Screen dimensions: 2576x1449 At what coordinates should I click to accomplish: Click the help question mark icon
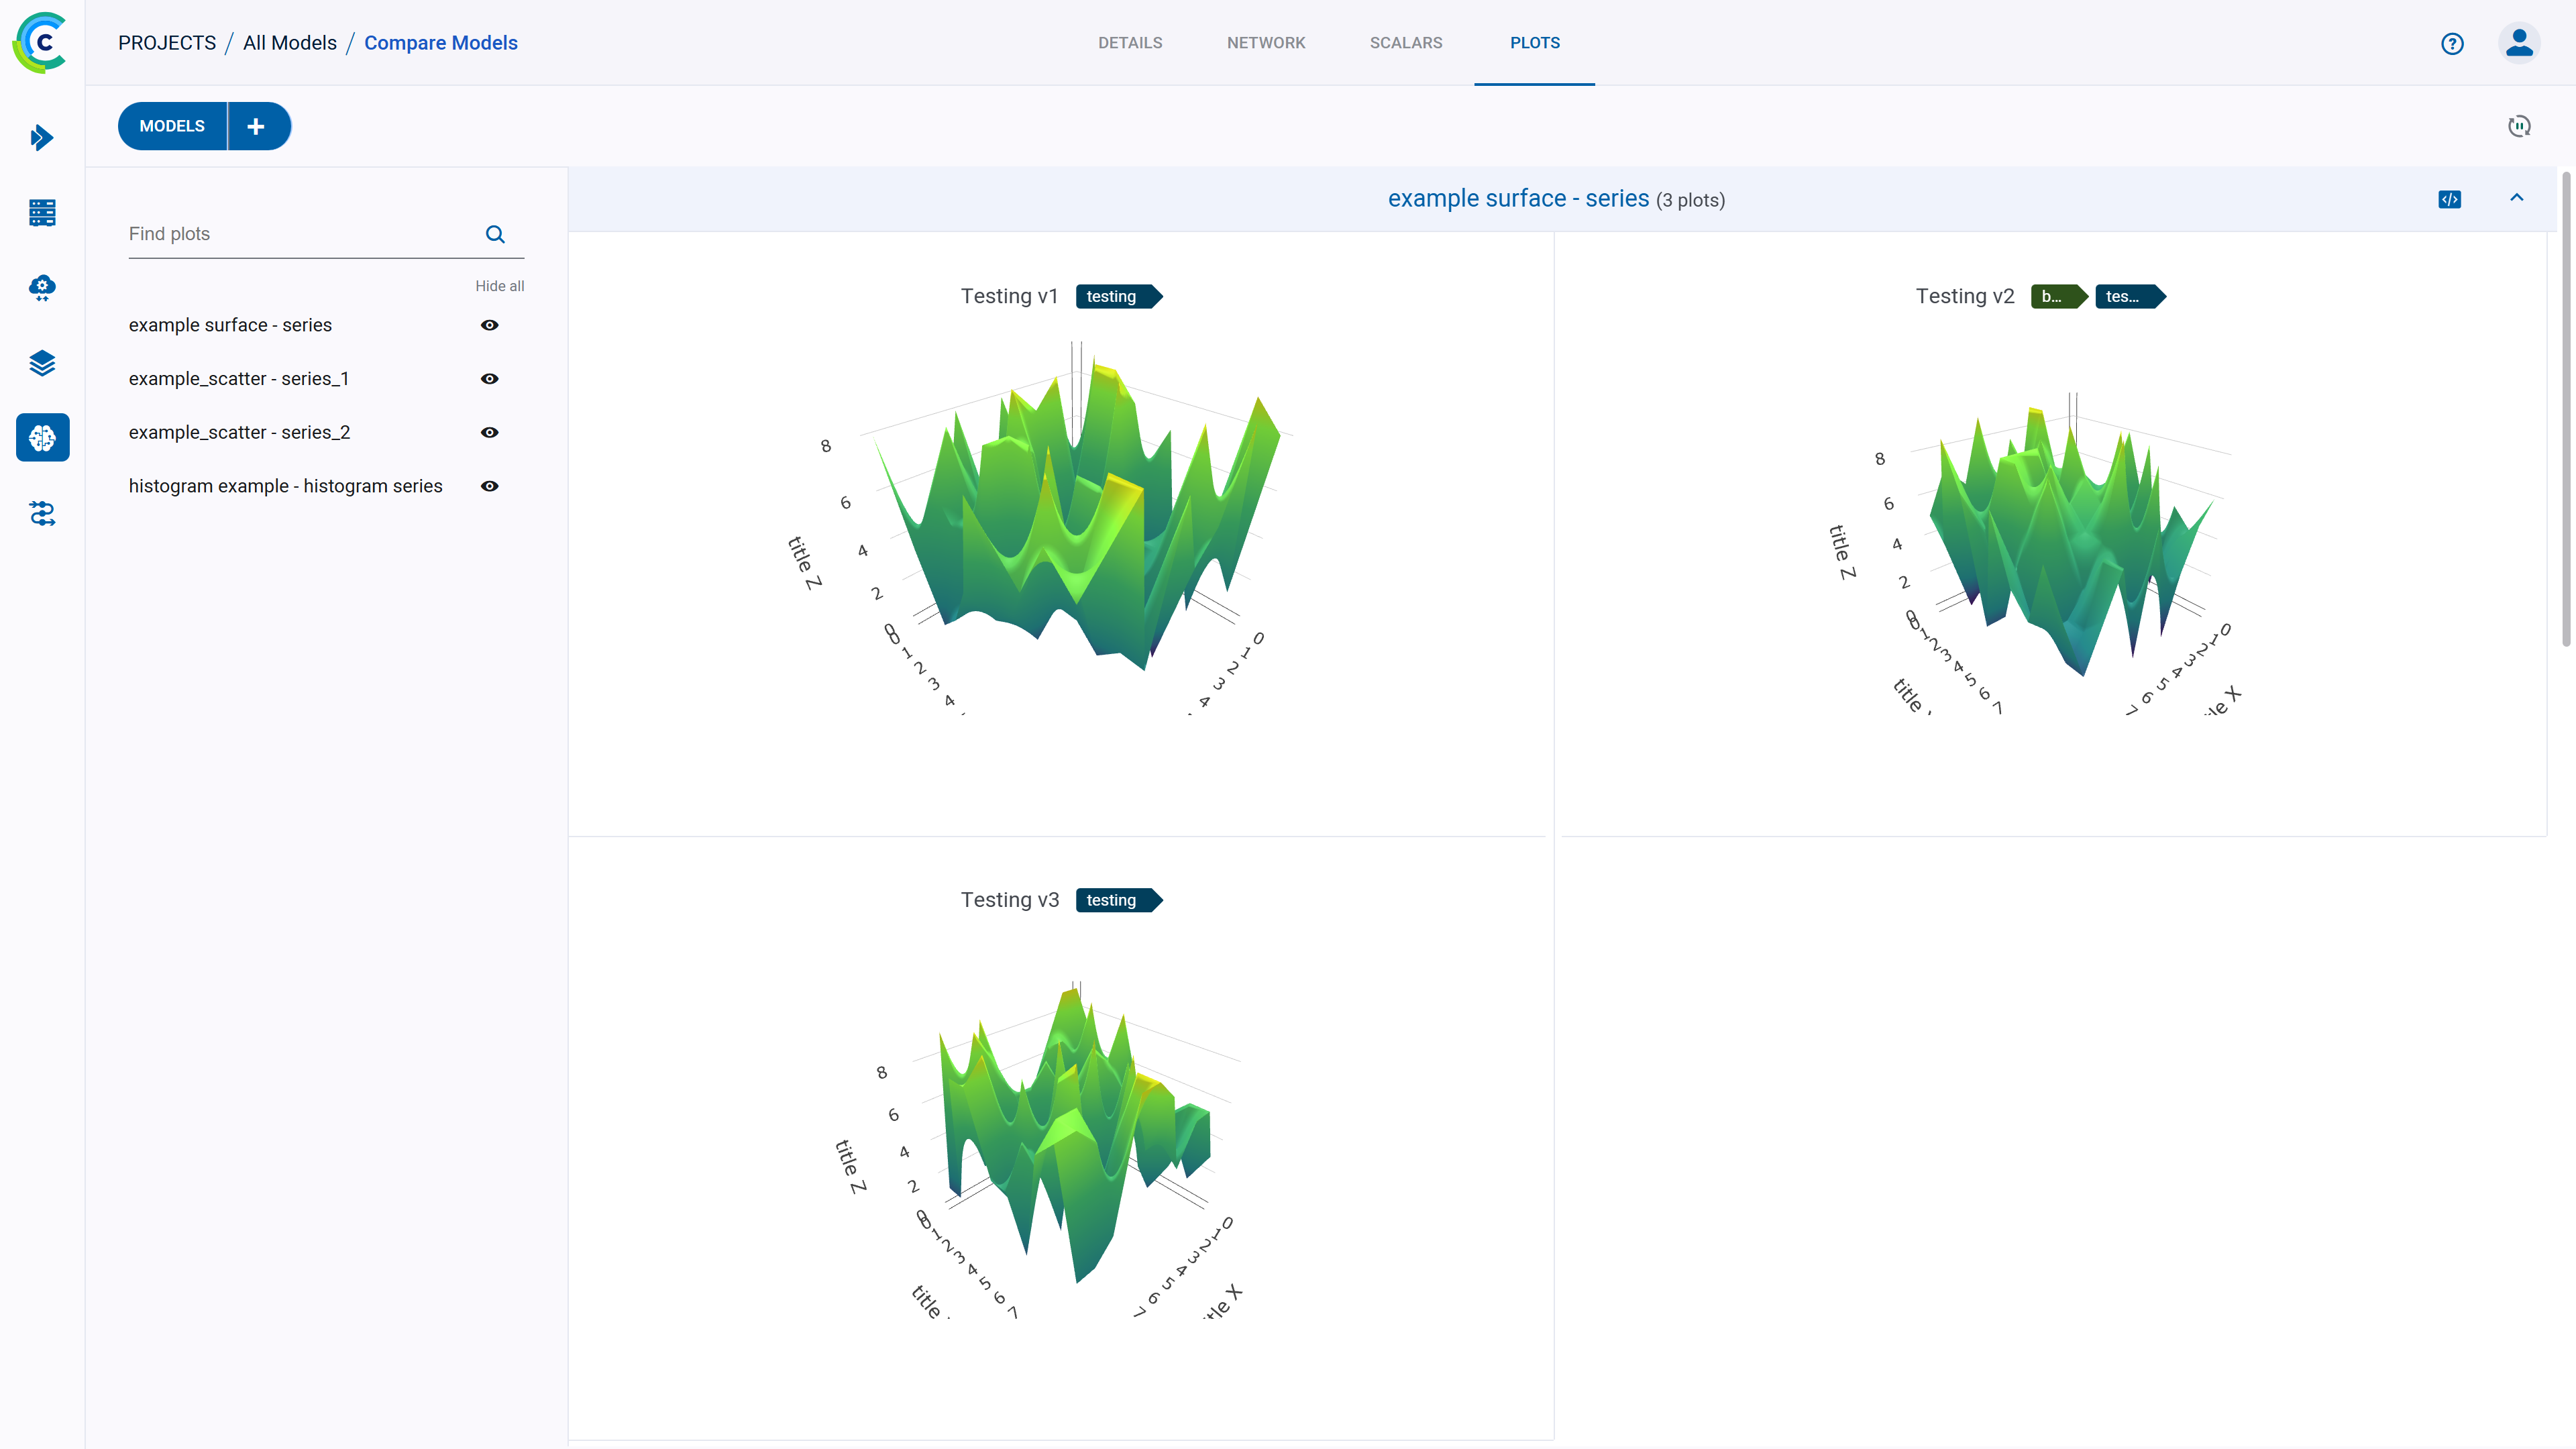coord(2454,42)
